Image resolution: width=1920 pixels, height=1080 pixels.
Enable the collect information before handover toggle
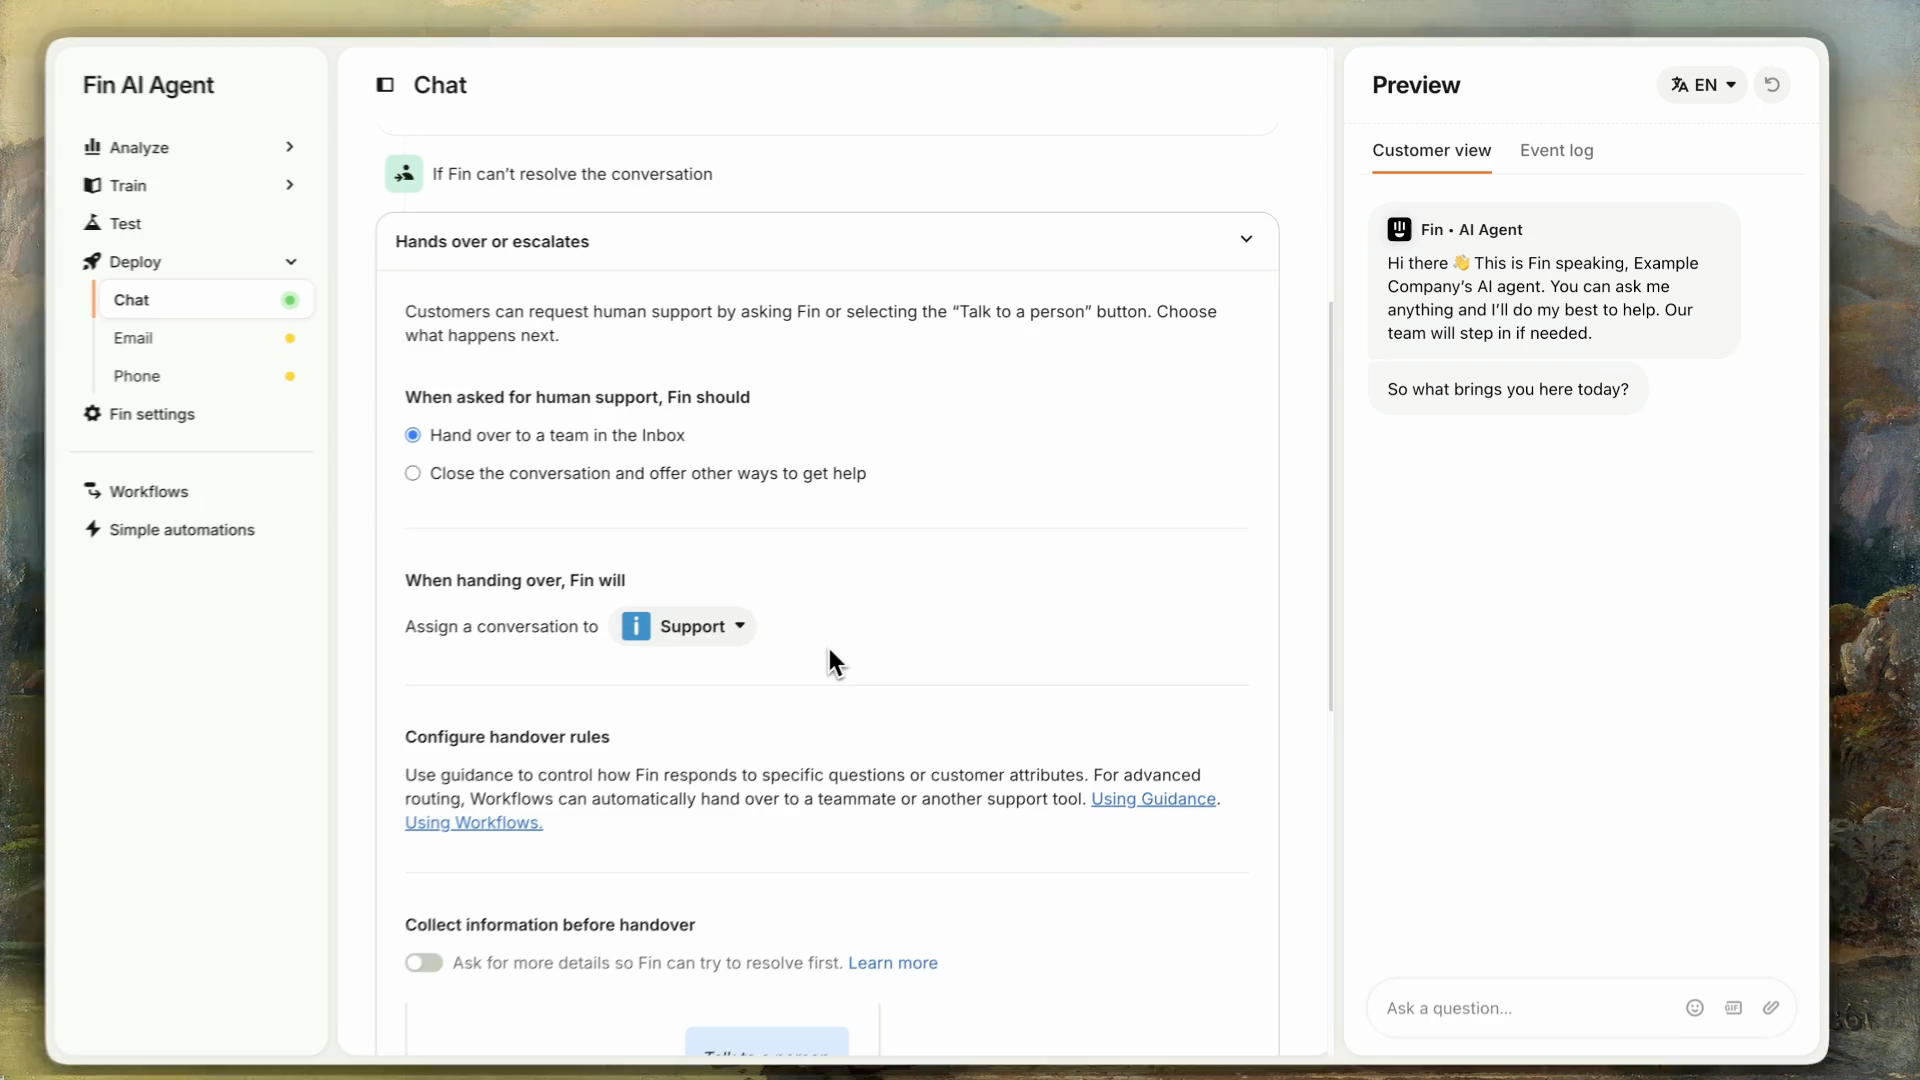coord(424,963)
